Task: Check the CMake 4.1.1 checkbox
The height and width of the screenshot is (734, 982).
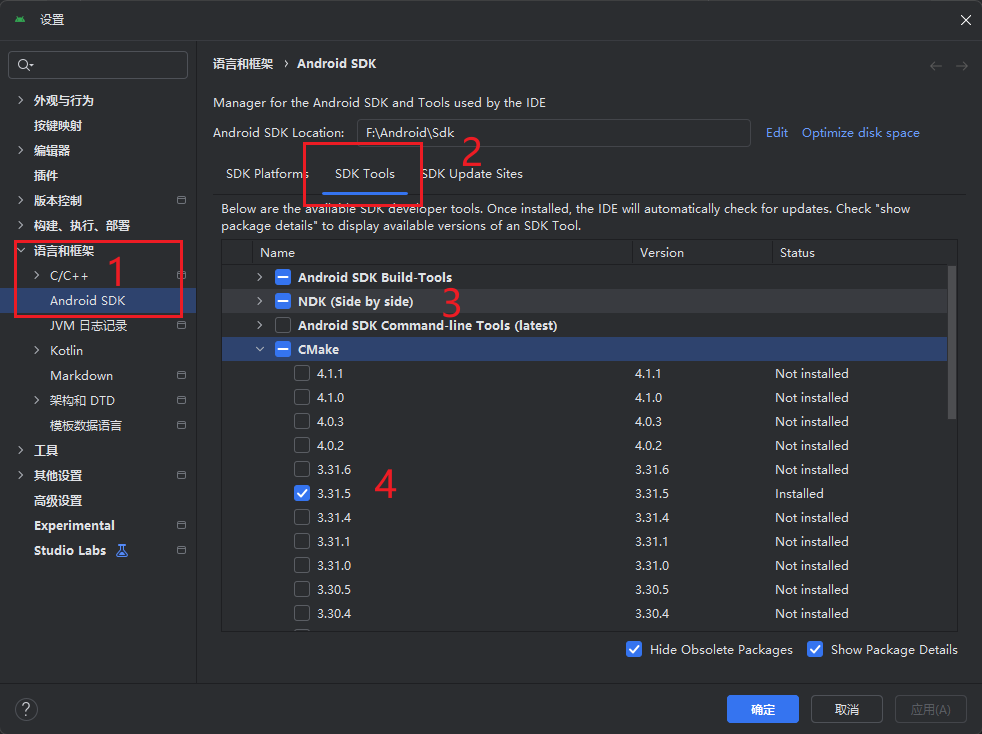Action: (x=302, y=373)
